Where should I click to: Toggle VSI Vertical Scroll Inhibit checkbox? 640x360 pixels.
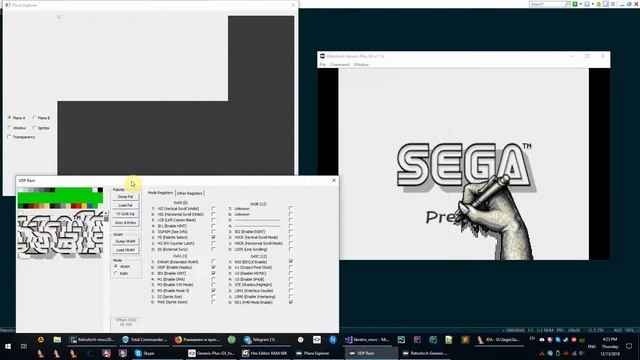click(x=213, y=209)
